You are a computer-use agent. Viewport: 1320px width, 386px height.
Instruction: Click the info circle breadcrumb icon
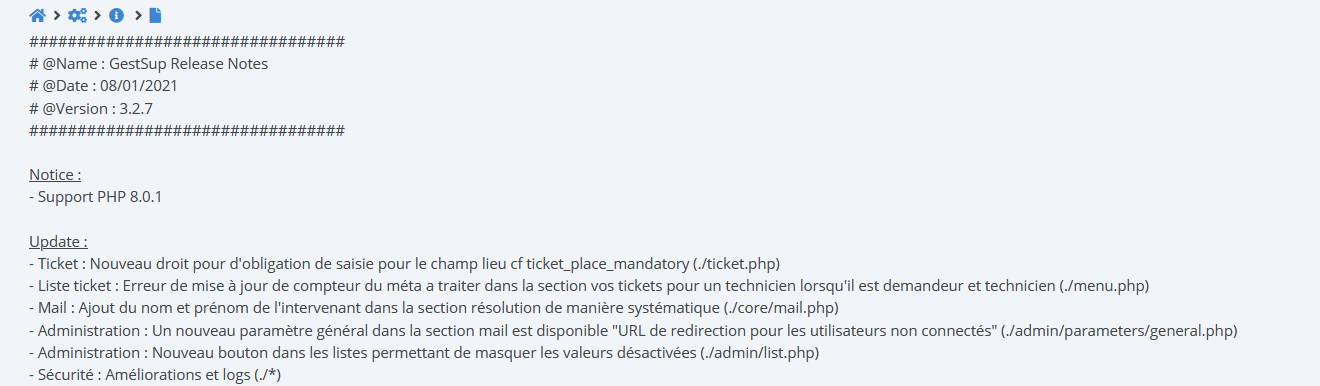(116, 15)
